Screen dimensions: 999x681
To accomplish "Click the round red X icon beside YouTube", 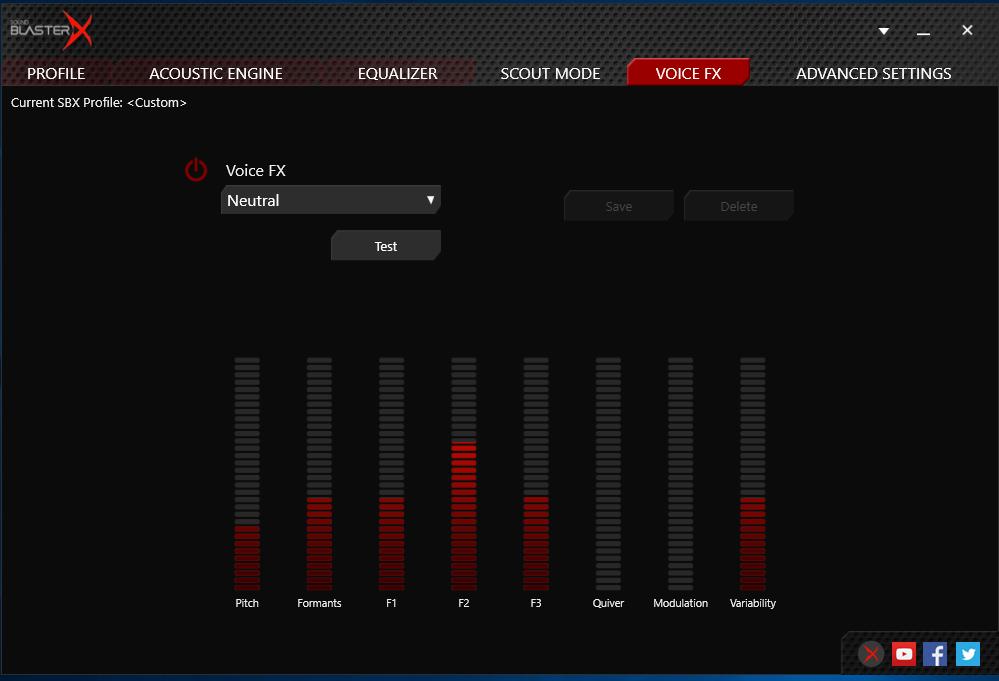I will [871, 654].
